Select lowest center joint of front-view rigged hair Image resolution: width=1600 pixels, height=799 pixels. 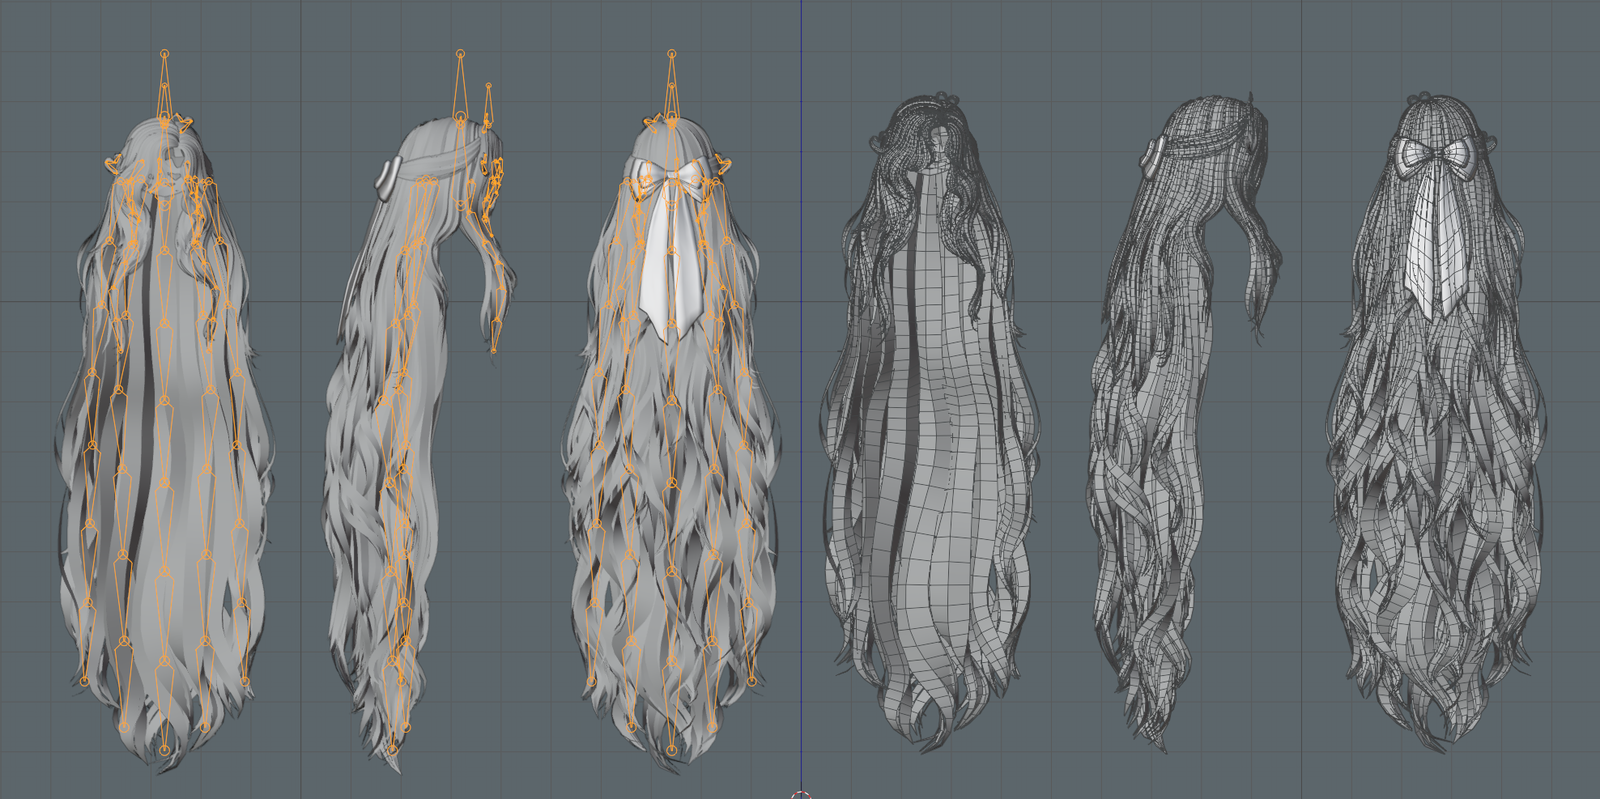click(x=165, y=748)
